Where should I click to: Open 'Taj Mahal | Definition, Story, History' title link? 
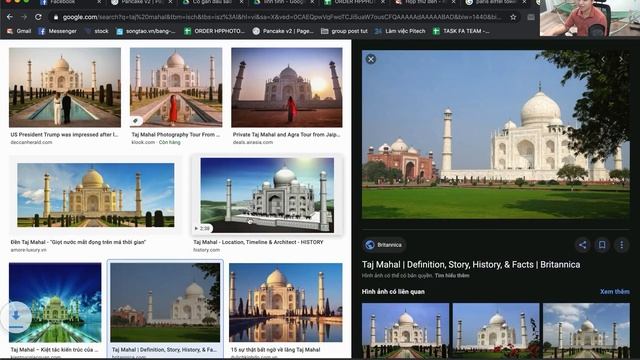[471, 264]
